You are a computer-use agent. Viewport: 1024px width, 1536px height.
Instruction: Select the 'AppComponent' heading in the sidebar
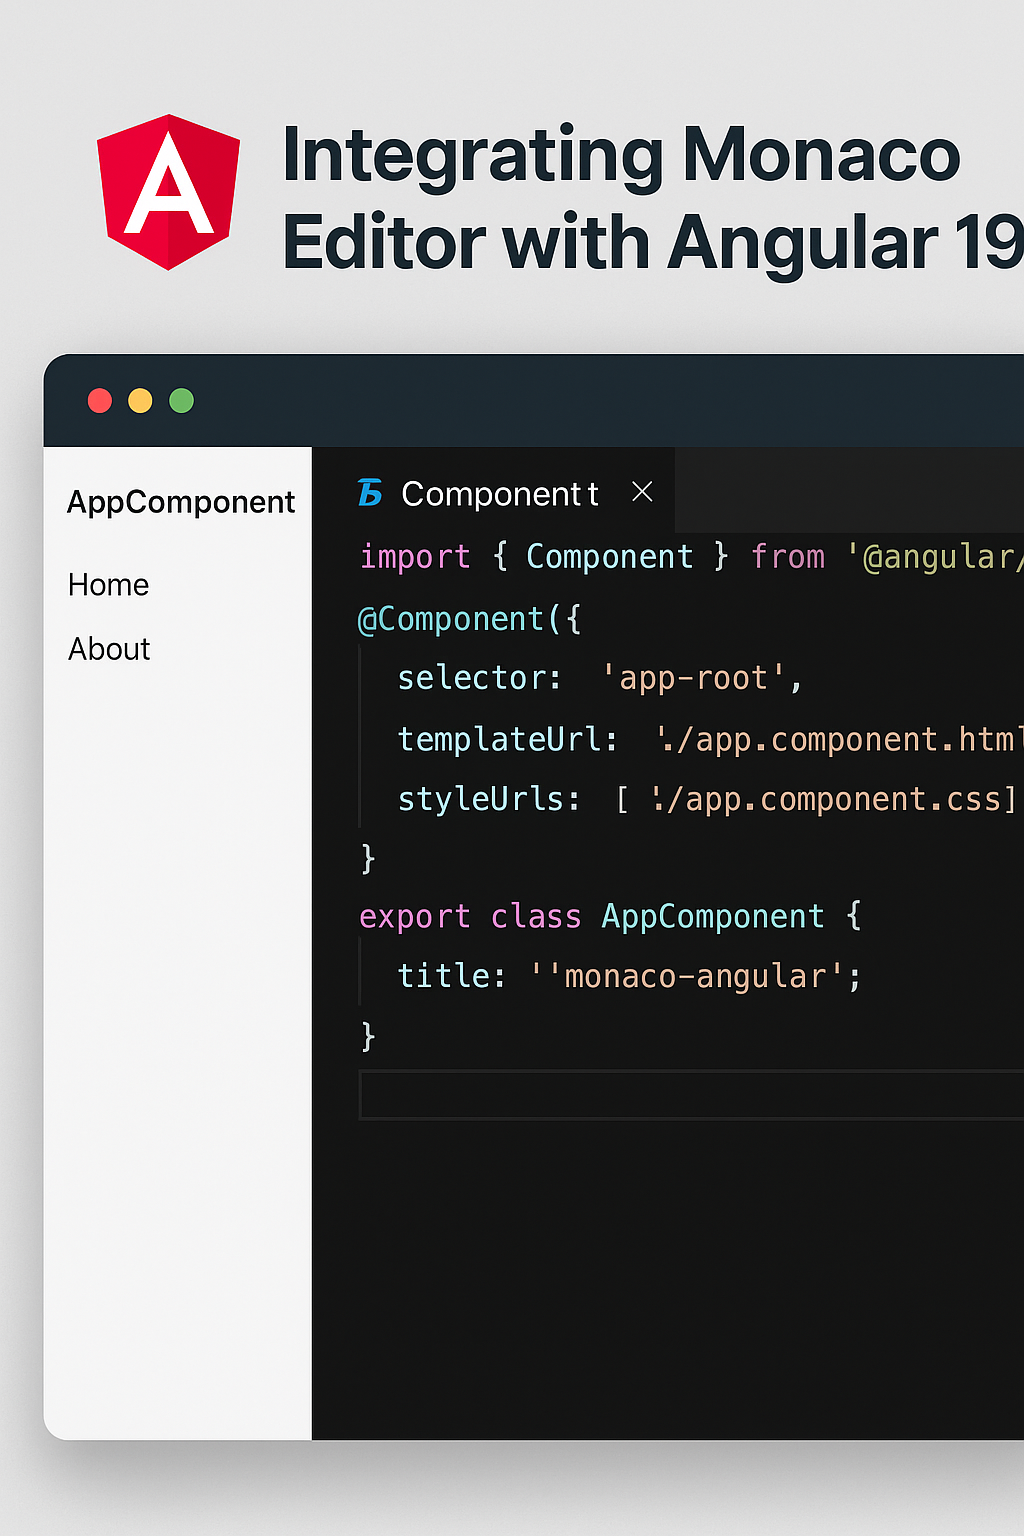click(x=180, y=502)
